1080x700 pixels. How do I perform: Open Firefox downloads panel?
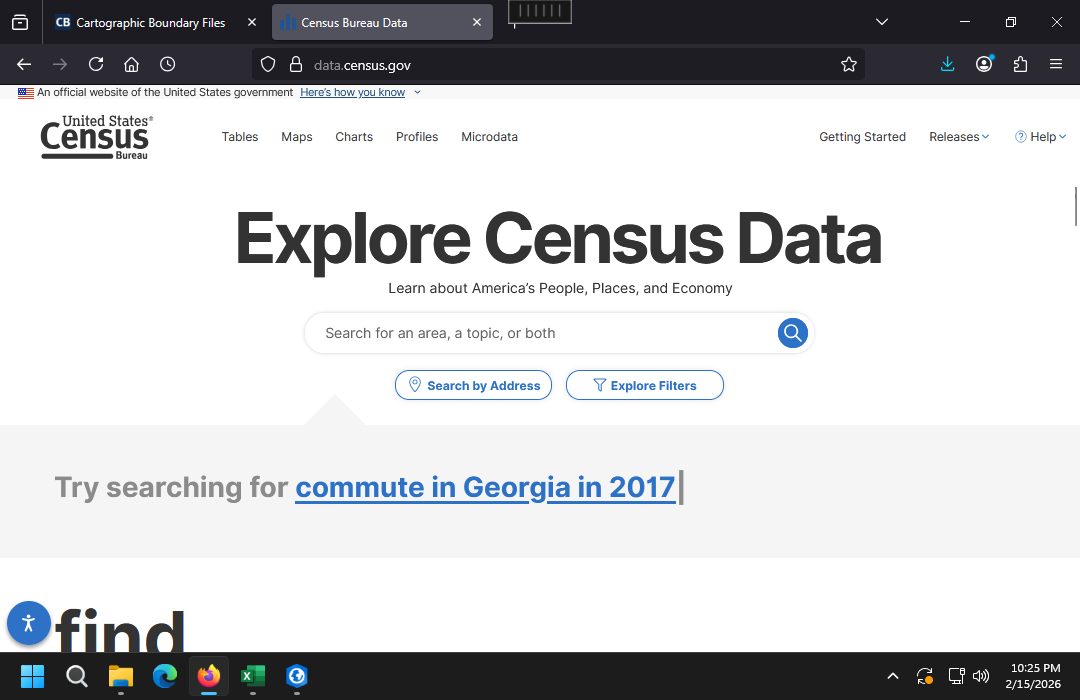948,65
